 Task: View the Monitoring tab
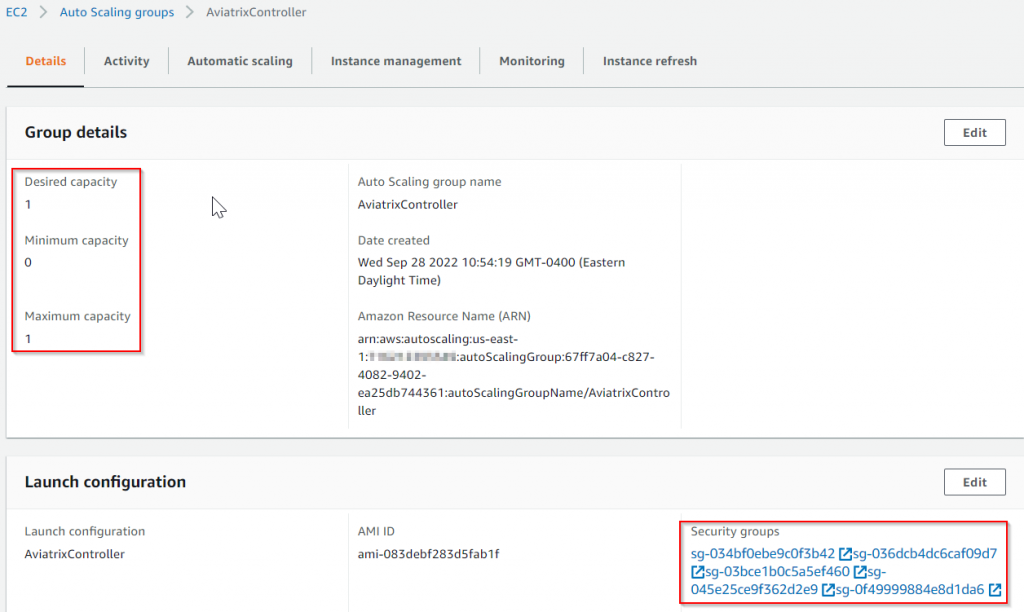(532, 61)
